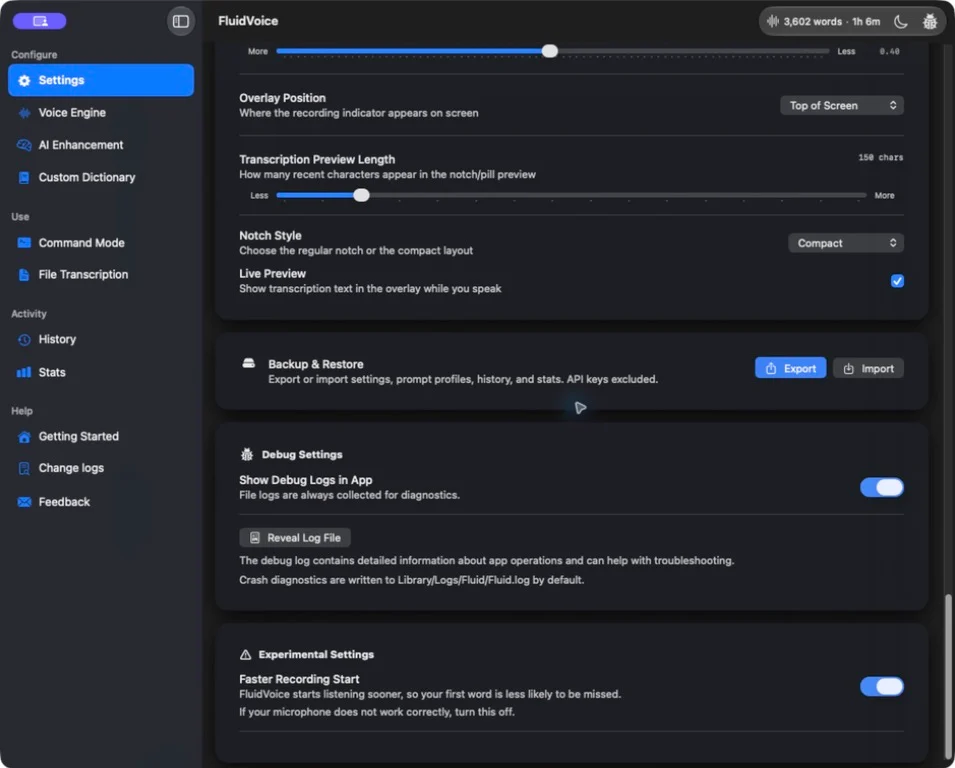
Task: Click the Voice Engine waveform icon
Action: coord(24,113)
